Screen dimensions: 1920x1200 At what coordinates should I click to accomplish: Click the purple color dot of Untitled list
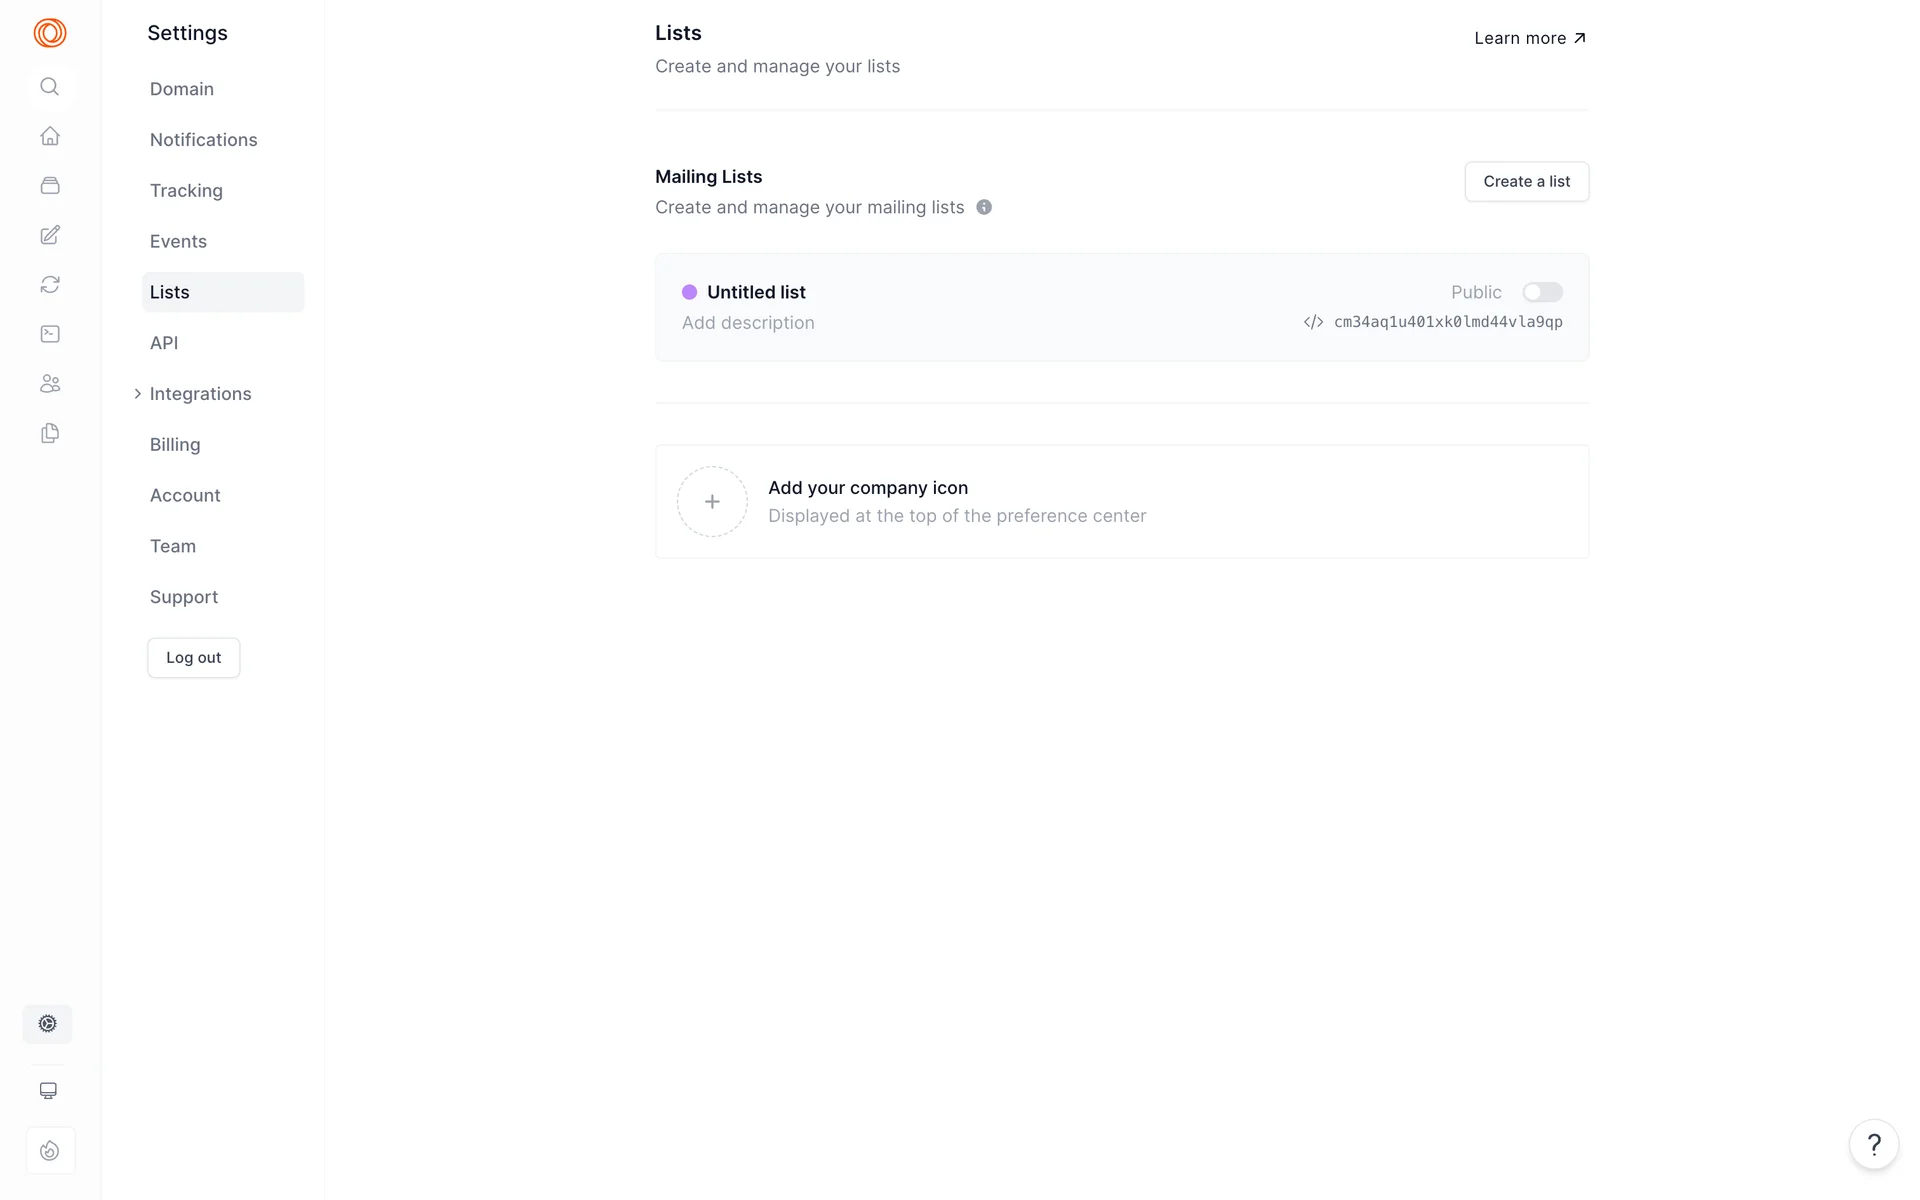[x=689, y=292]
